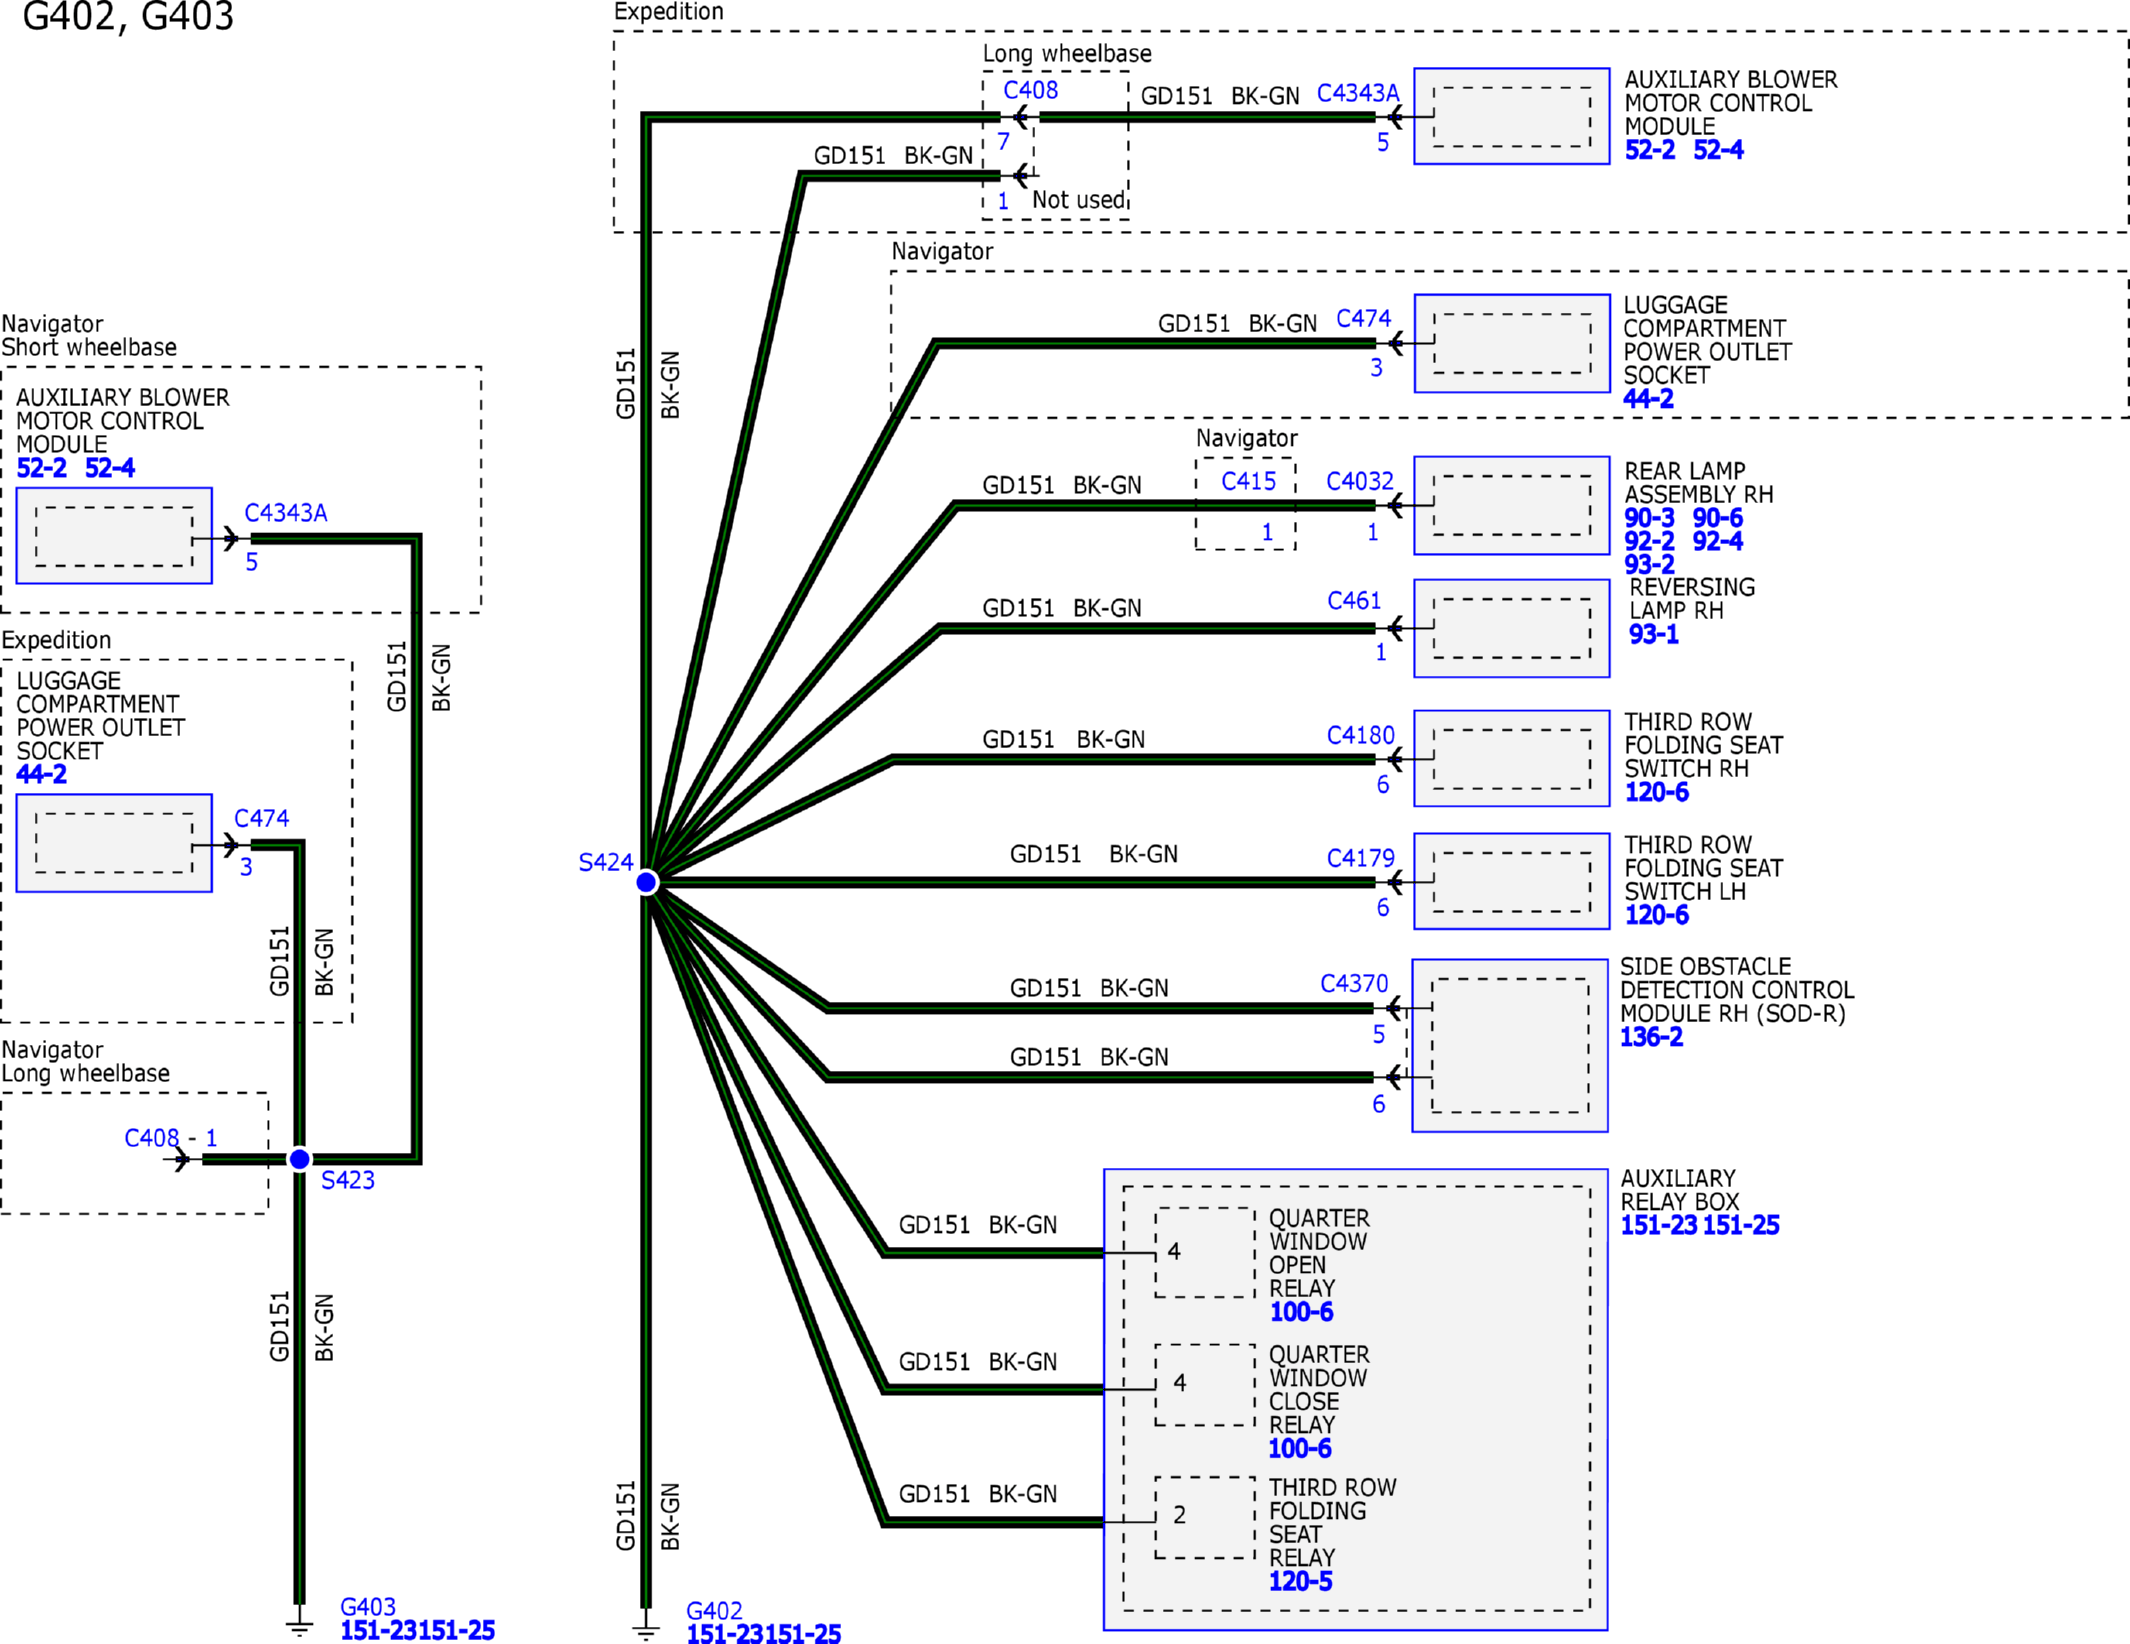This screenshot has width=2130, height=1644.
Task: Click the C4180 connector label
Action: point(1361,735)
